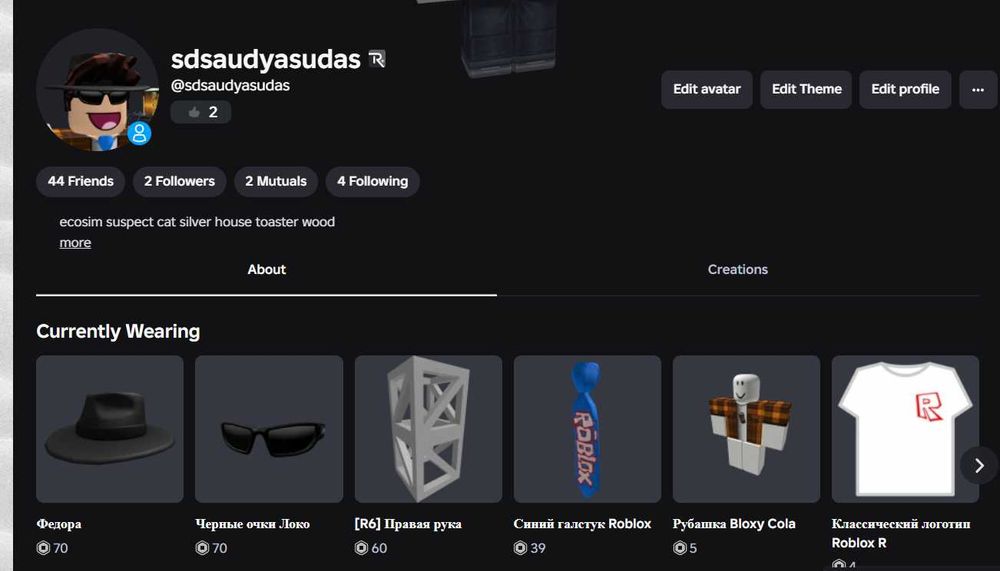Open the 2 Mutuals pill

click(x=276, y=181)
